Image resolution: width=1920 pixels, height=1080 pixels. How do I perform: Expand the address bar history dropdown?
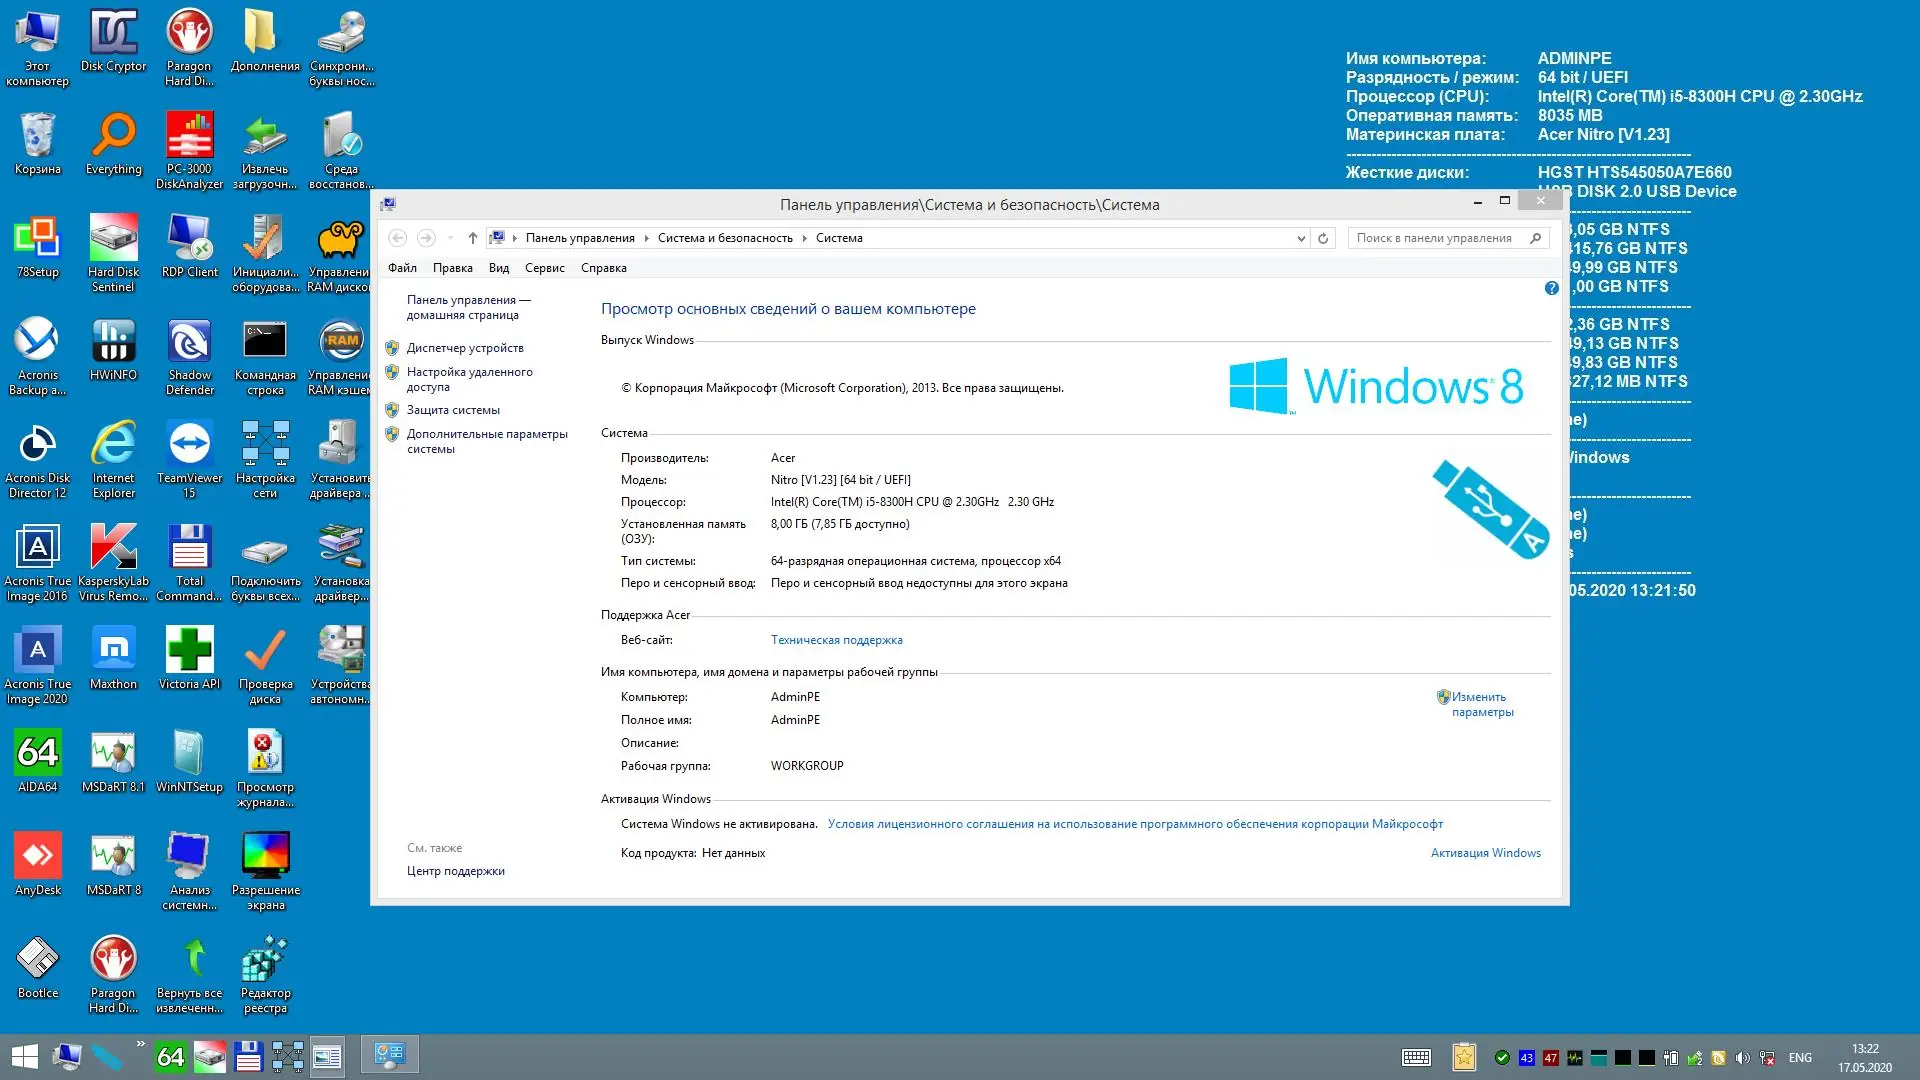pos(1300,238)
